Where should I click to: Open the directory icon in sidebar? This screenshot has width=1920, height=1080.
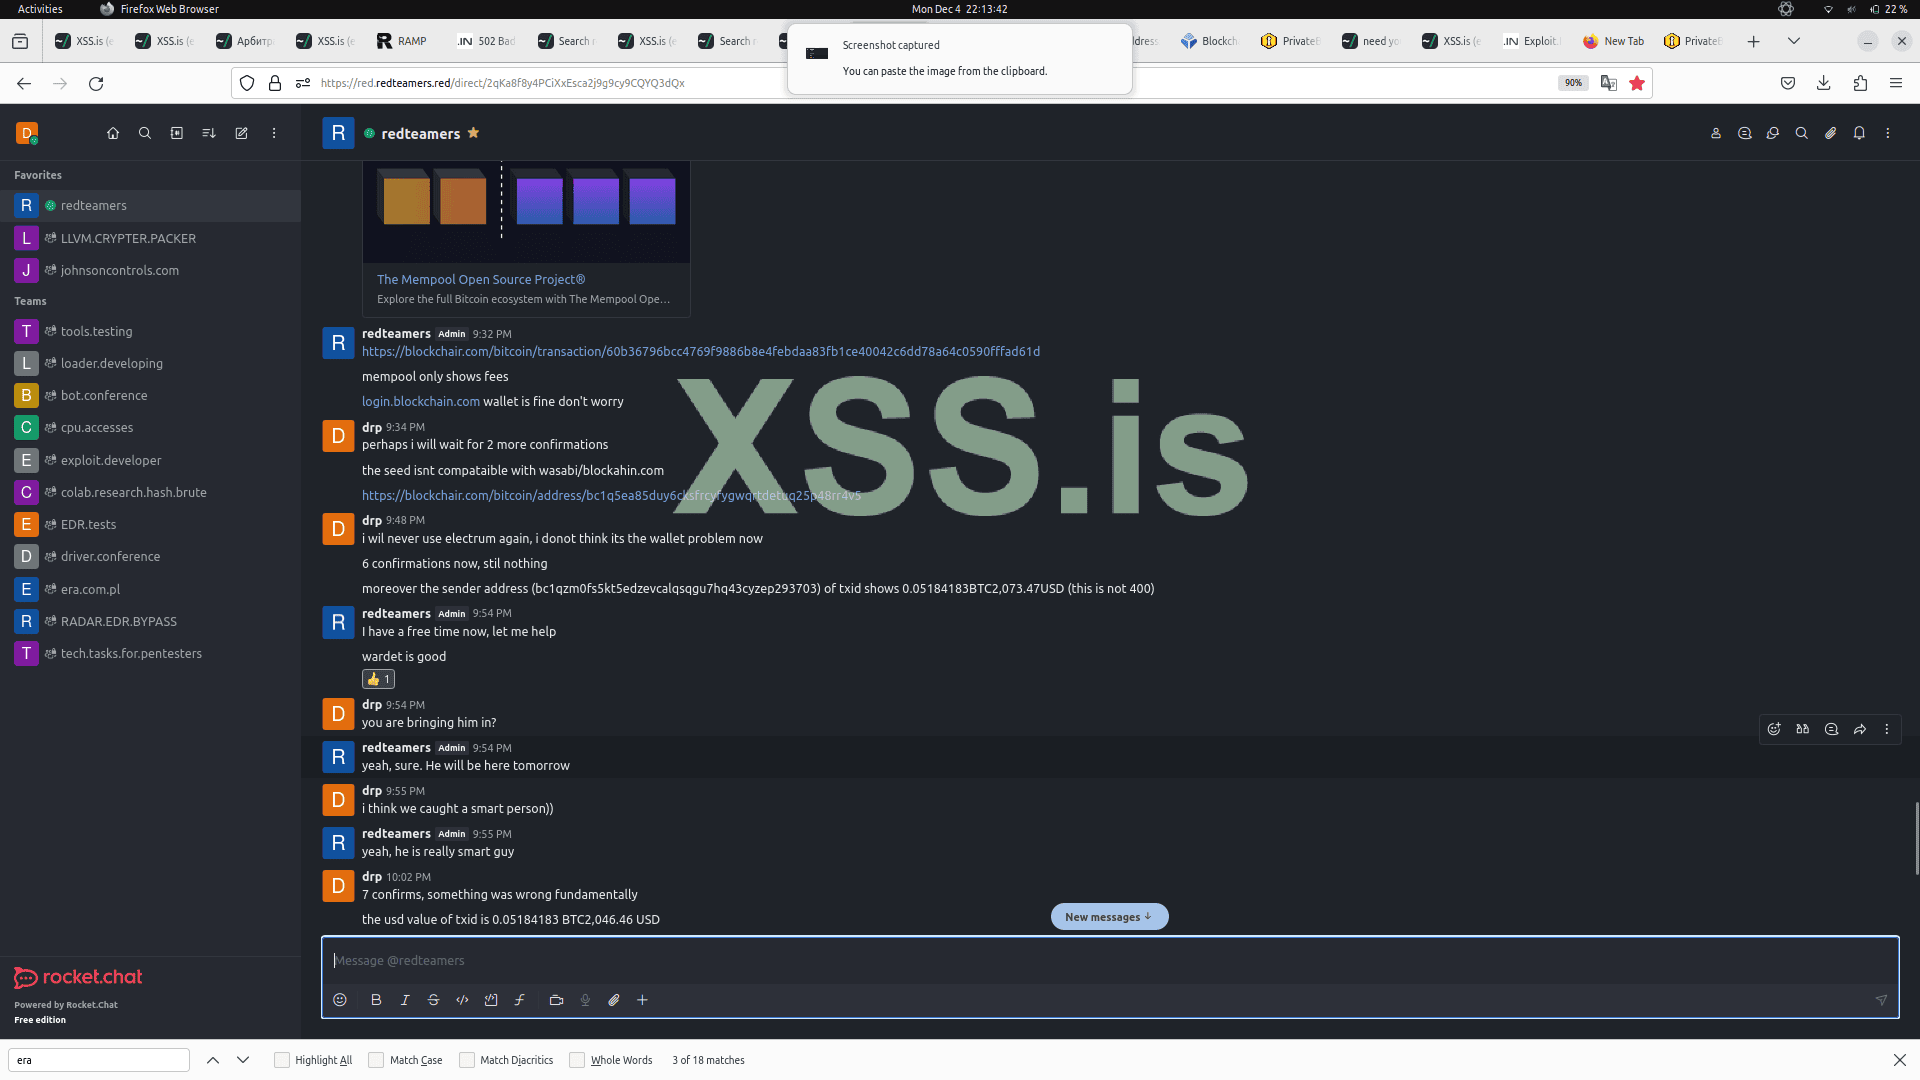point(177,133)
